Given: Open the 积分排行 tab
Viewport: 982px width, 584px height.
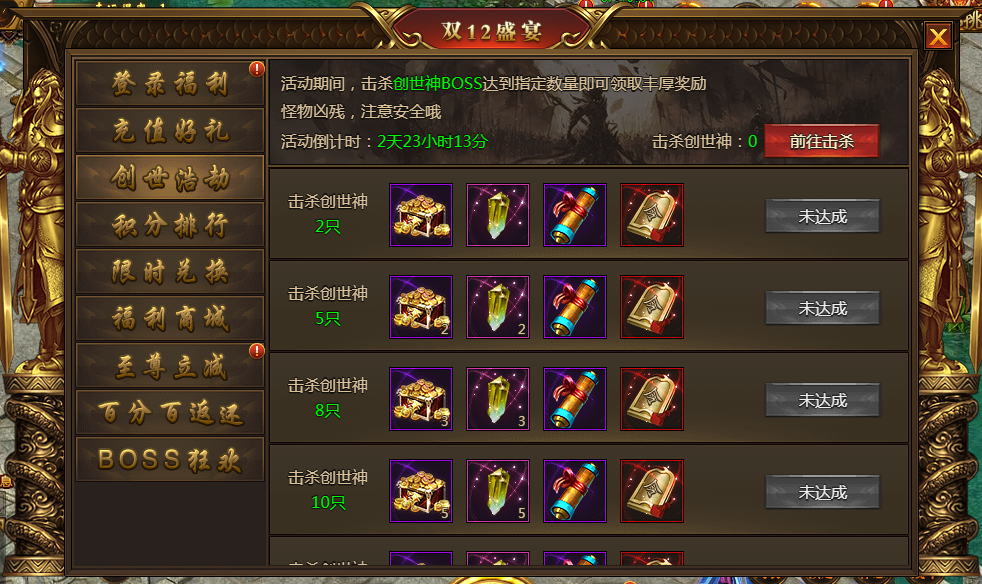Looking at the screenshot, I should 170,224.
